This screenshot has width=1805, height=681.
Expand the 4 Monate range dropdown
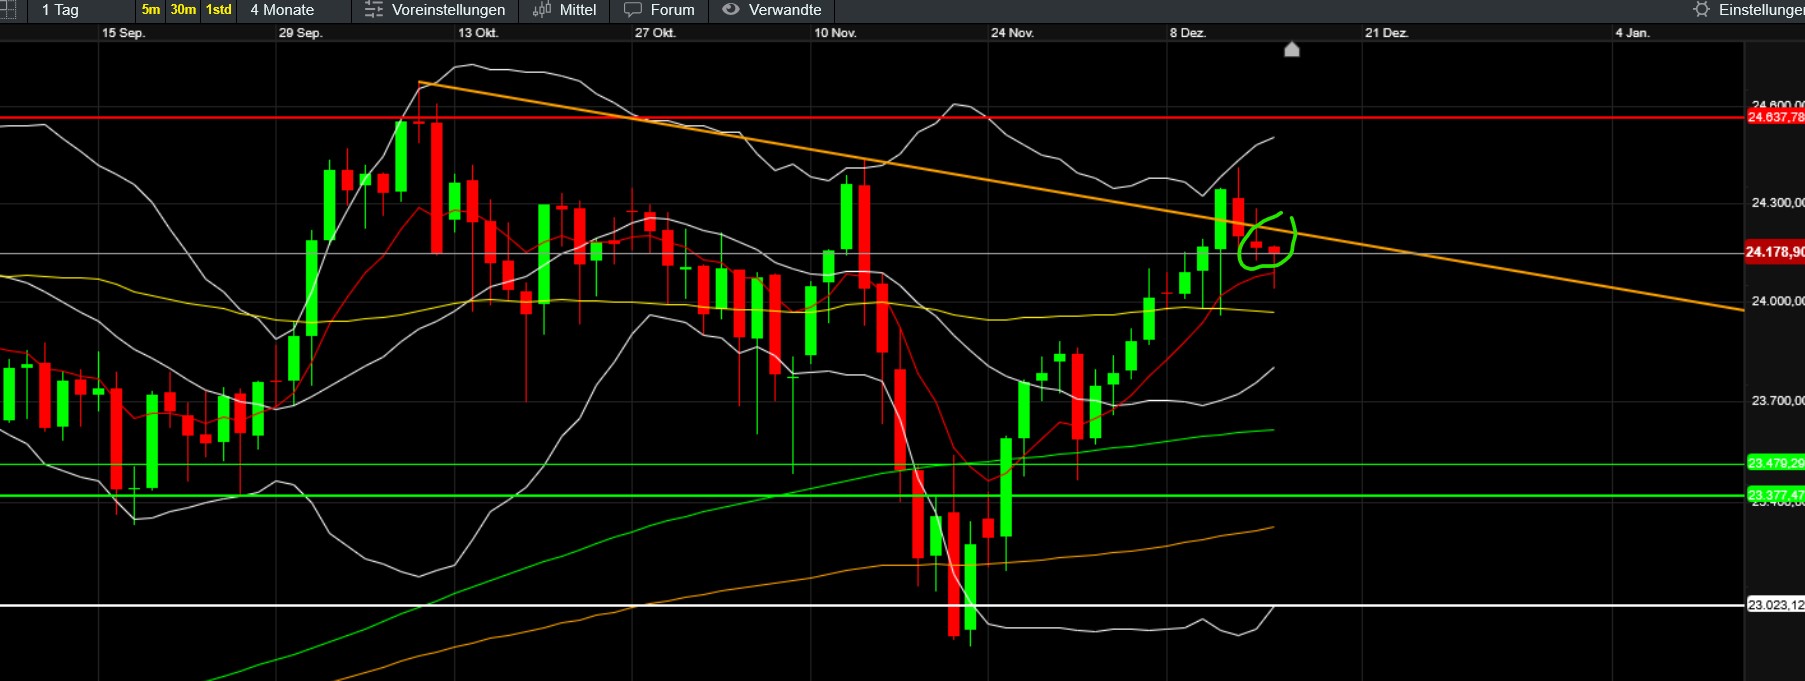coord(282,10)
